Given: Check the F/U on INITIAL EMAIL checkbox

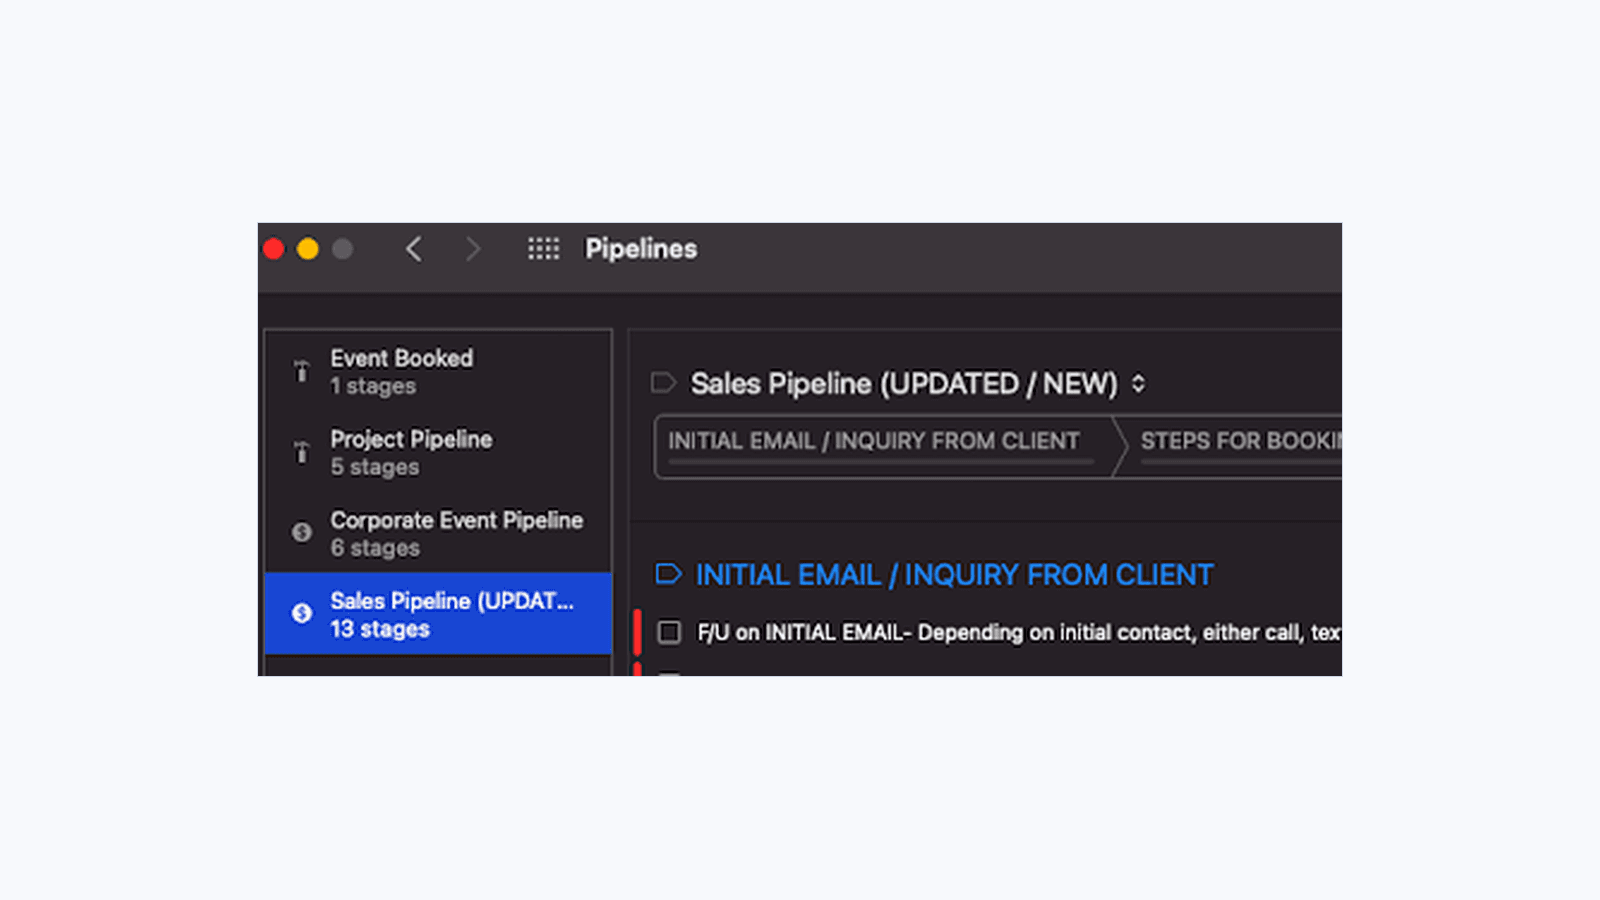Looking at the screenshot, I should coord(669,632).
